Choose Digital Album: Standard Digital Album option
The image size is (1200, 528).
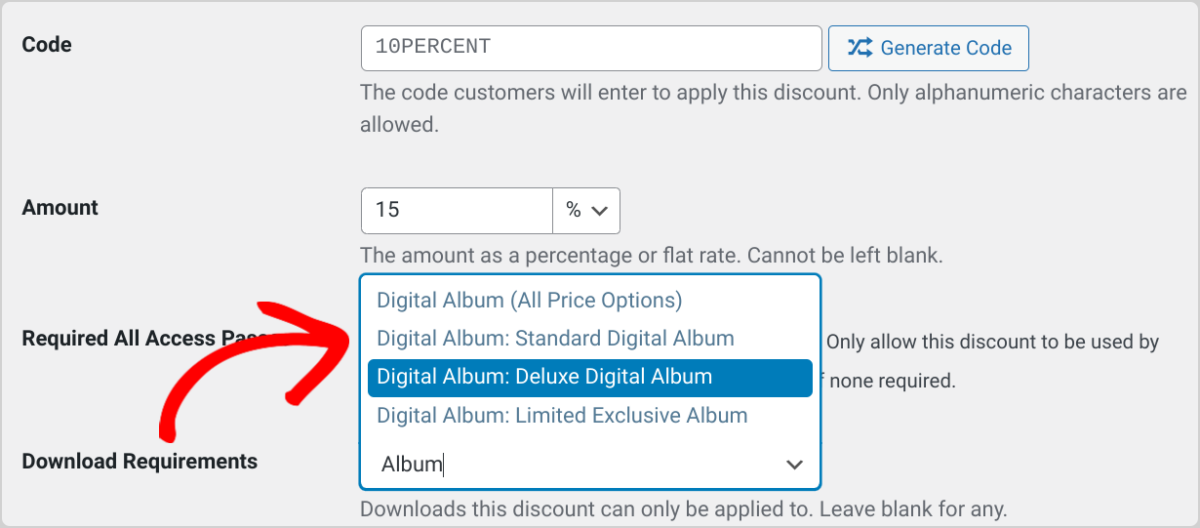555,339
